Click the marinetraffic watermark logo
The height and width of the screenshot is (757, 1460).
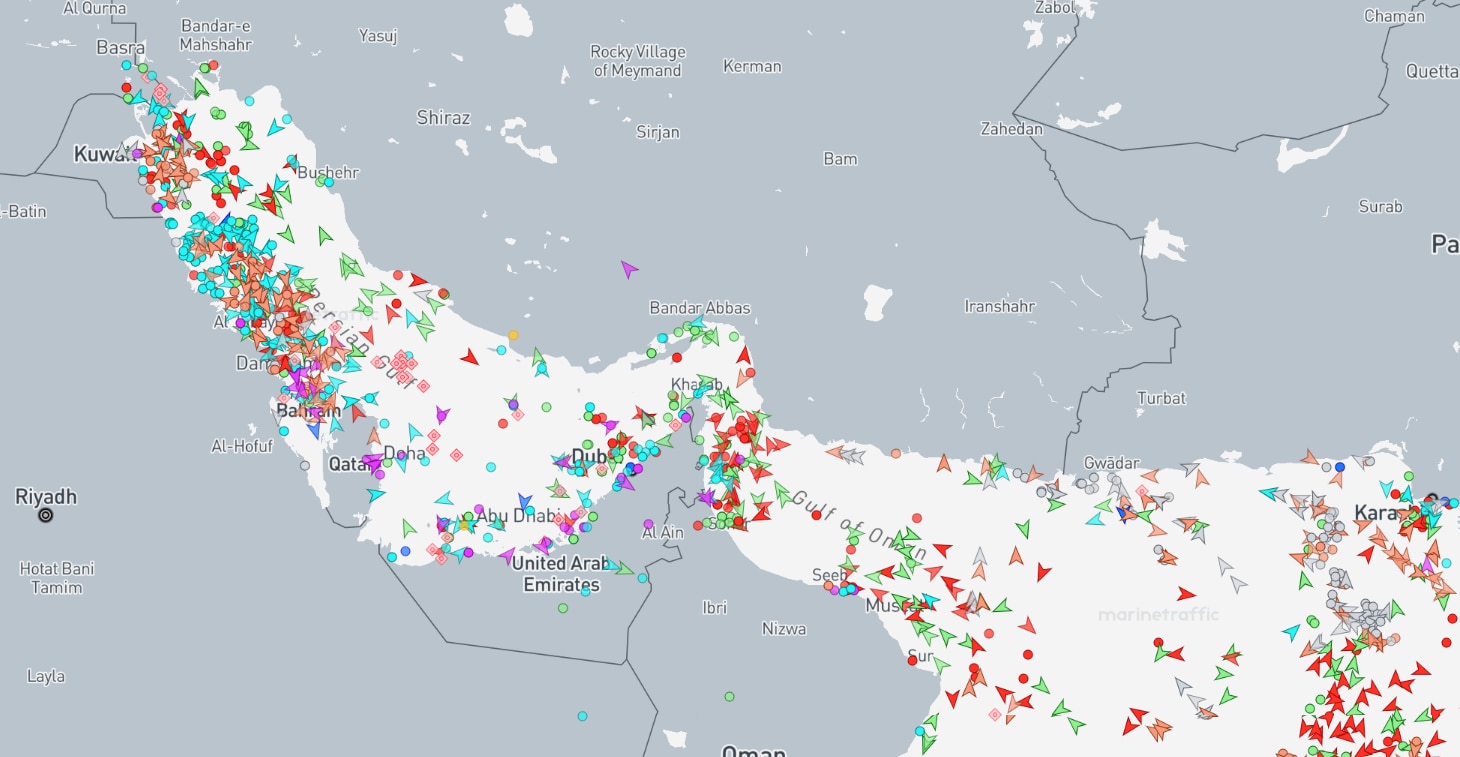(1158, 615)
